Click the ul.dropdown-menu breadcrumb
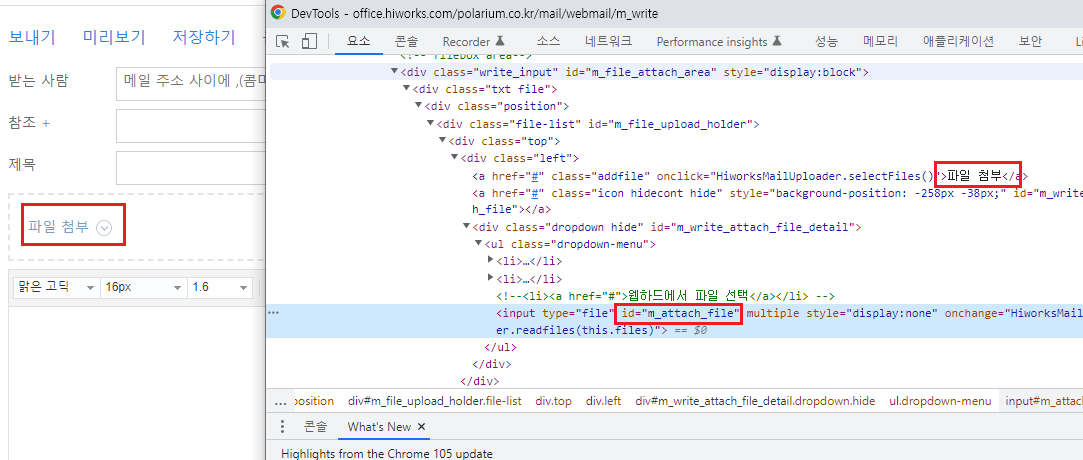This screenshot has width=1083, height=460. pyautogui.click(x=940, y=401)
